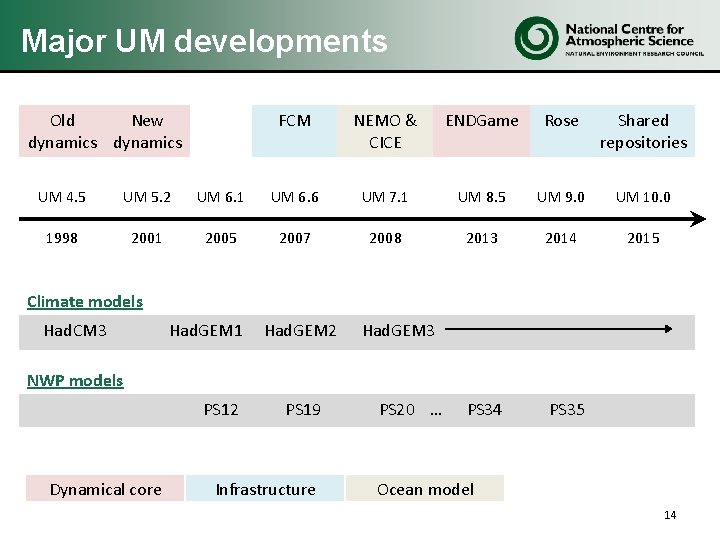The width and height of the screenshot is (720, 540).
Task: Click the 'Rose' box
Action: [561, 131]
